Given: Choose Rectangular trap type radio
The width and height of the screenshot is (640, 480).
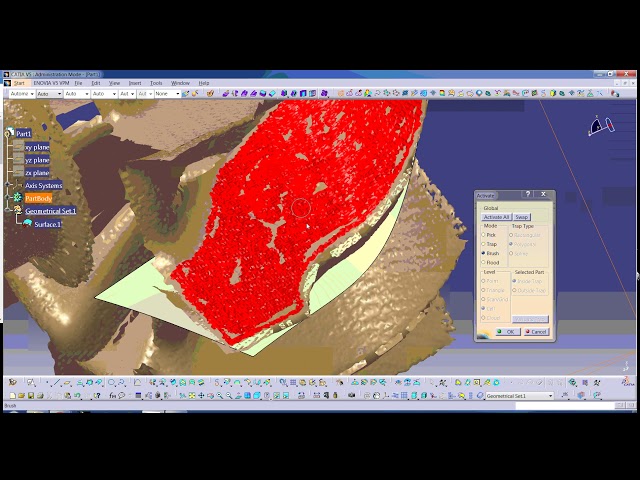Looking at the screenshot, I should click(x=511, y=235).
